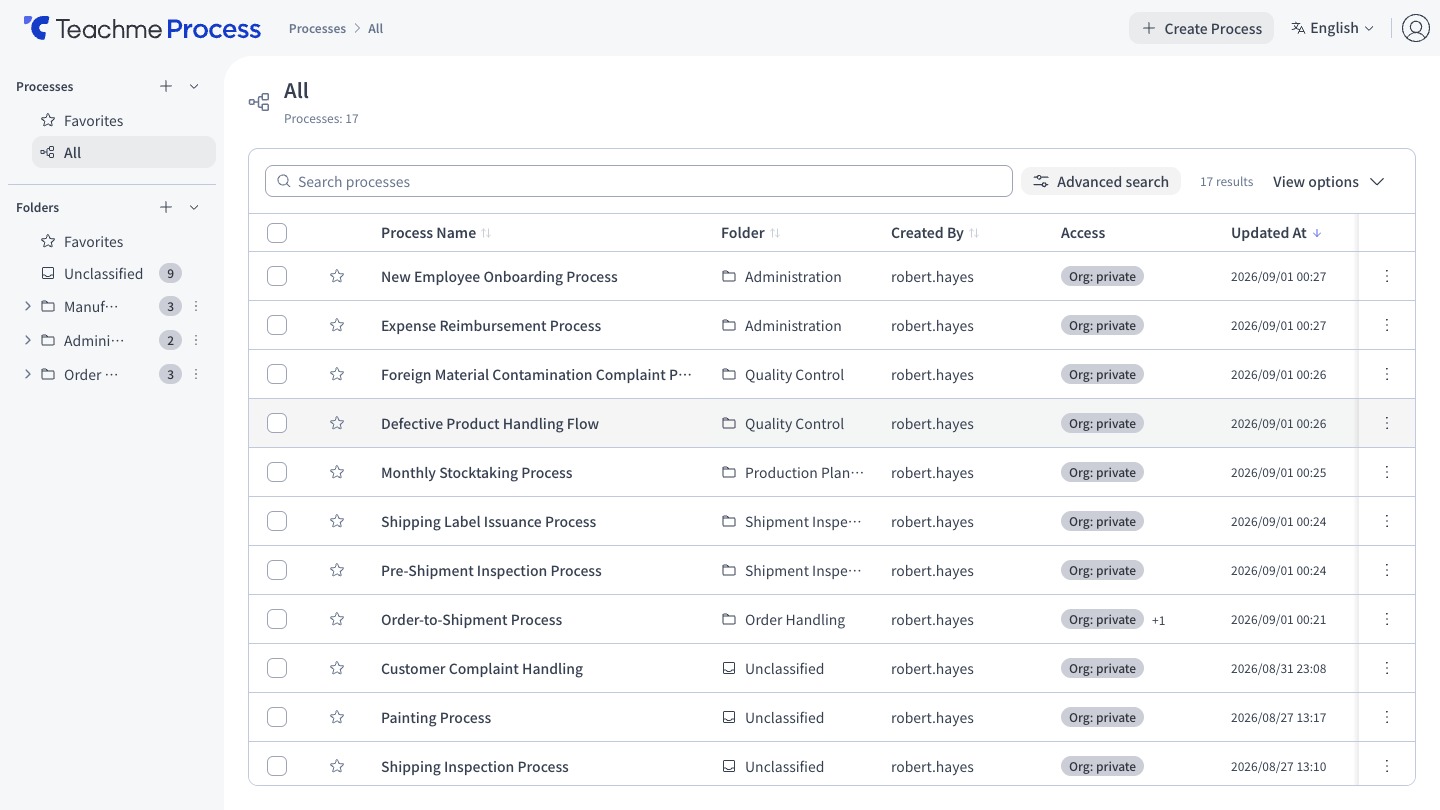Collapse the Folders section chevron

click(194, 207)
